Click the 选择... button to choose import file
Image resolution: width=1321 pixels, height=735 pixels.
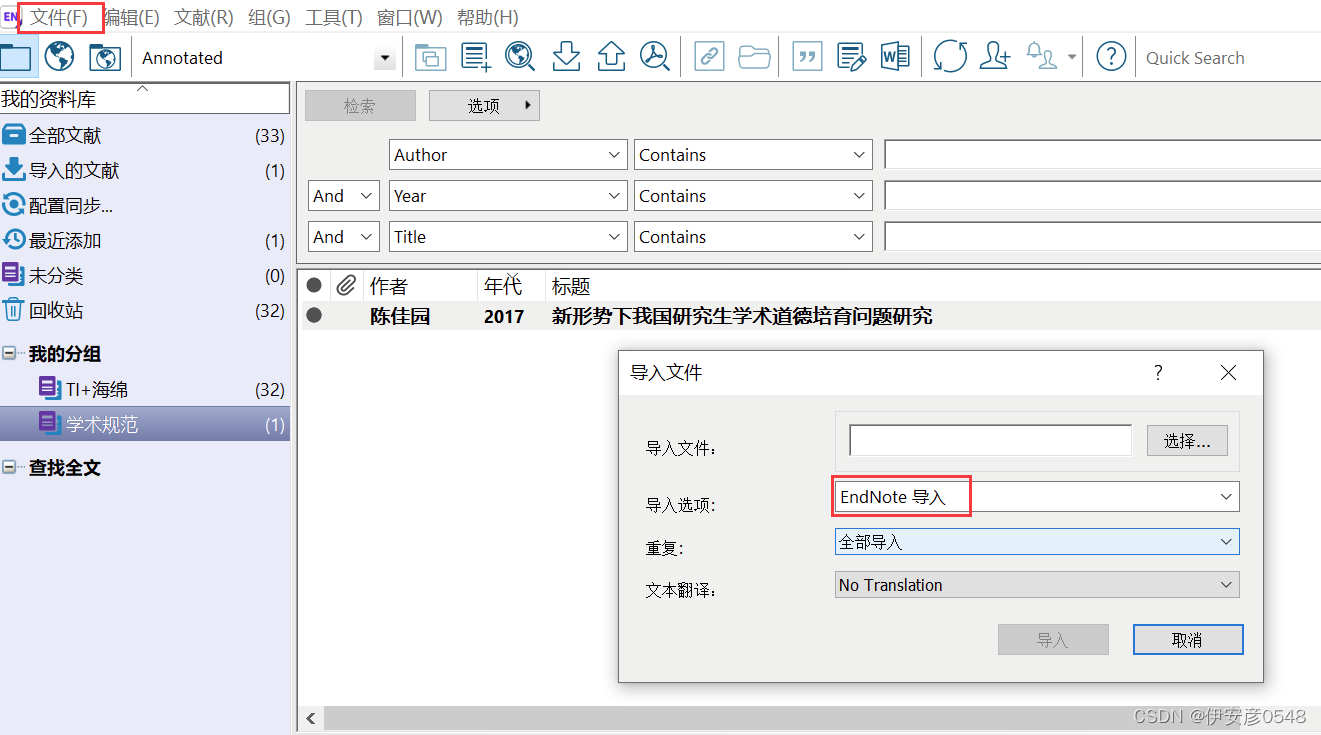coord(1187,440)
